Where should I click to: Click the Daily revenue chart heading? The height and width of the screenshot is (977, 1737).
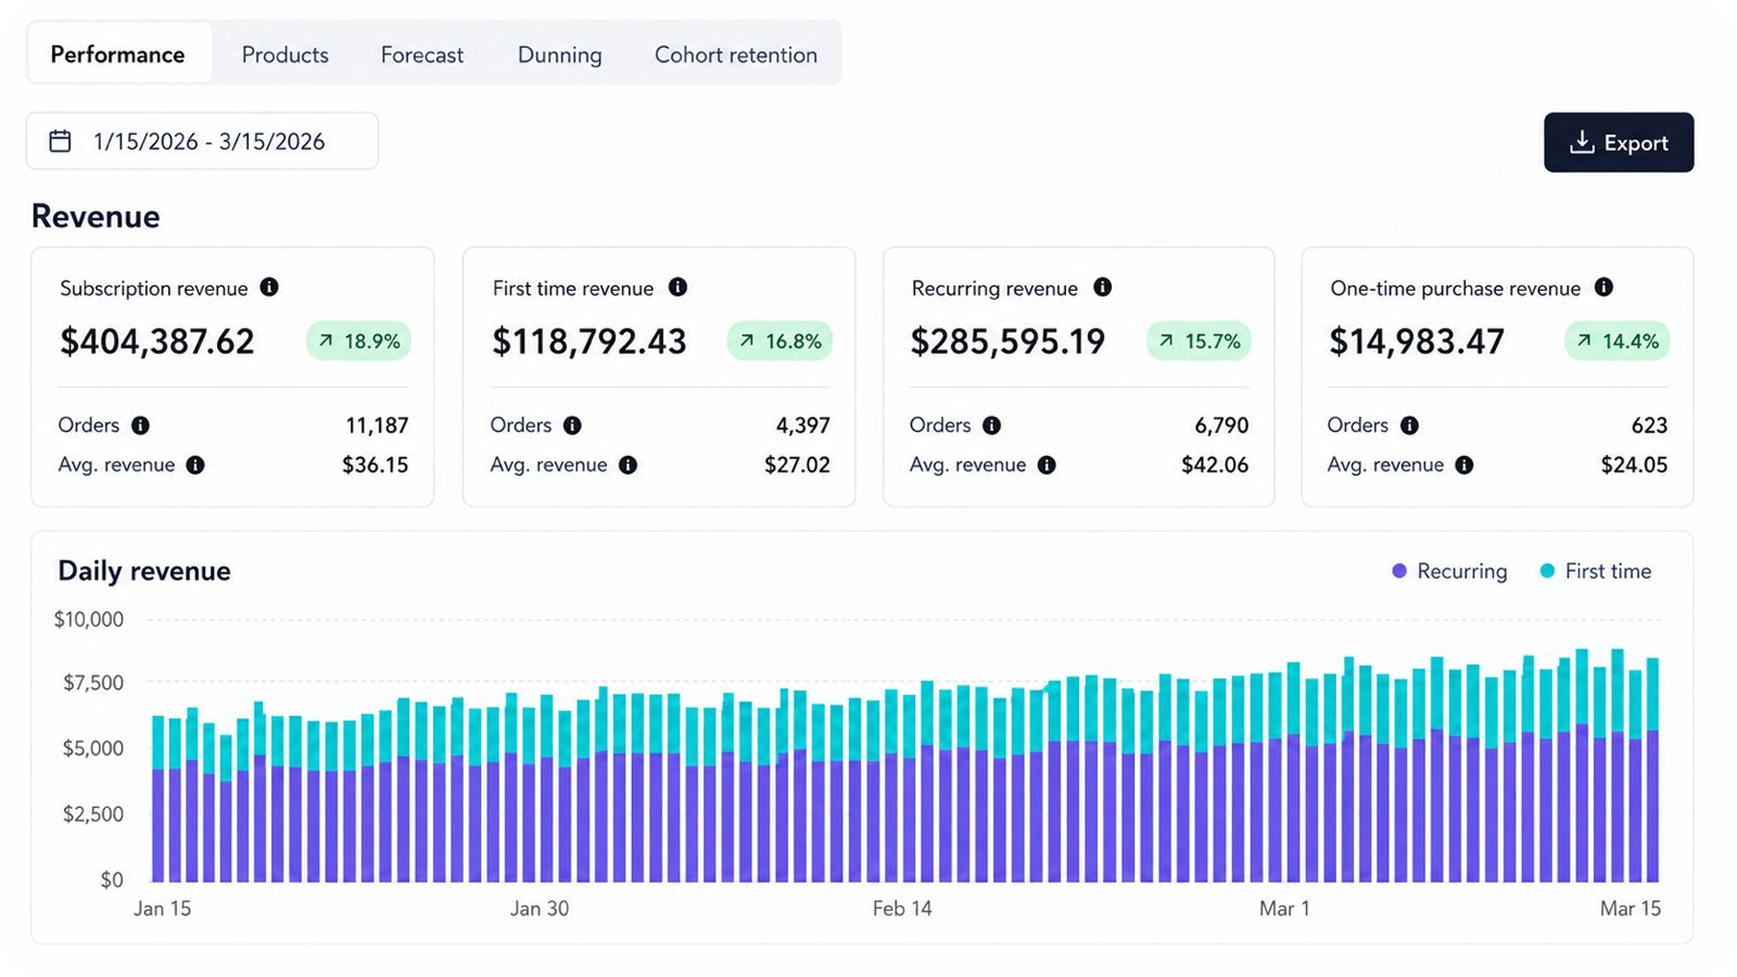pyautogui.click(x=144, y=571)
